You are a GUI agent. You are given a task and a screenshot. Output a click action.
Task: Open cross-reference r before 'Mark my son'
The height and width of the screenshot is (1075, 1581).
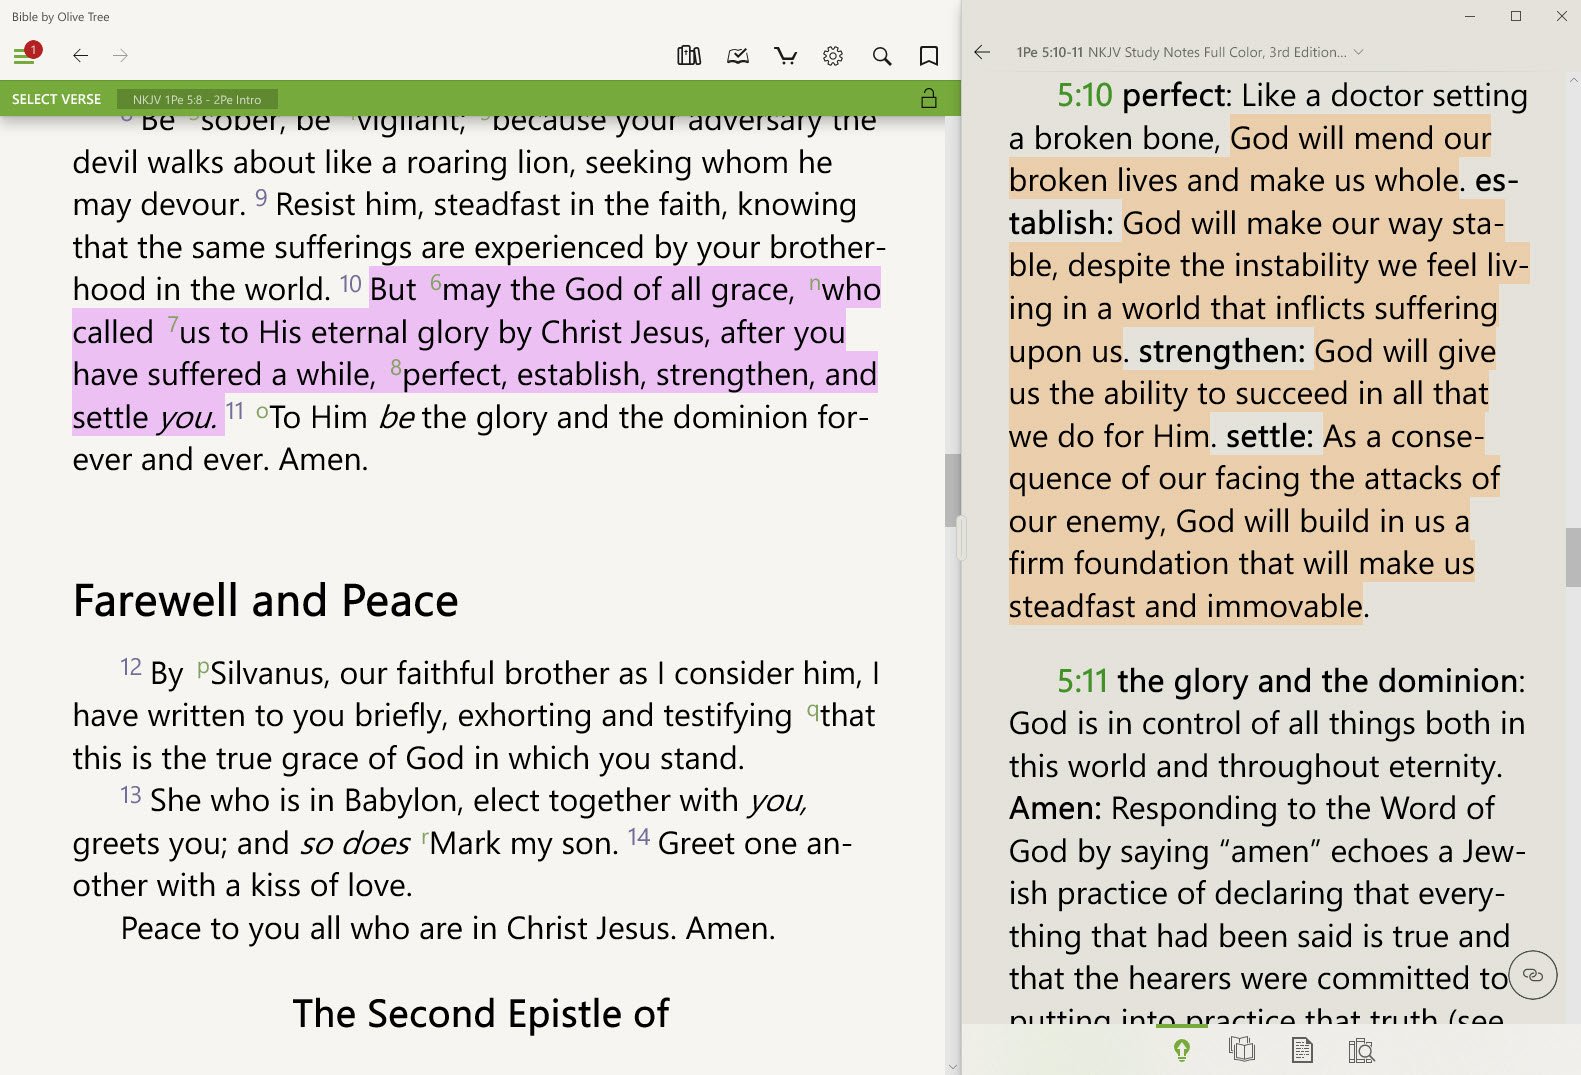[x=425, y=837]
